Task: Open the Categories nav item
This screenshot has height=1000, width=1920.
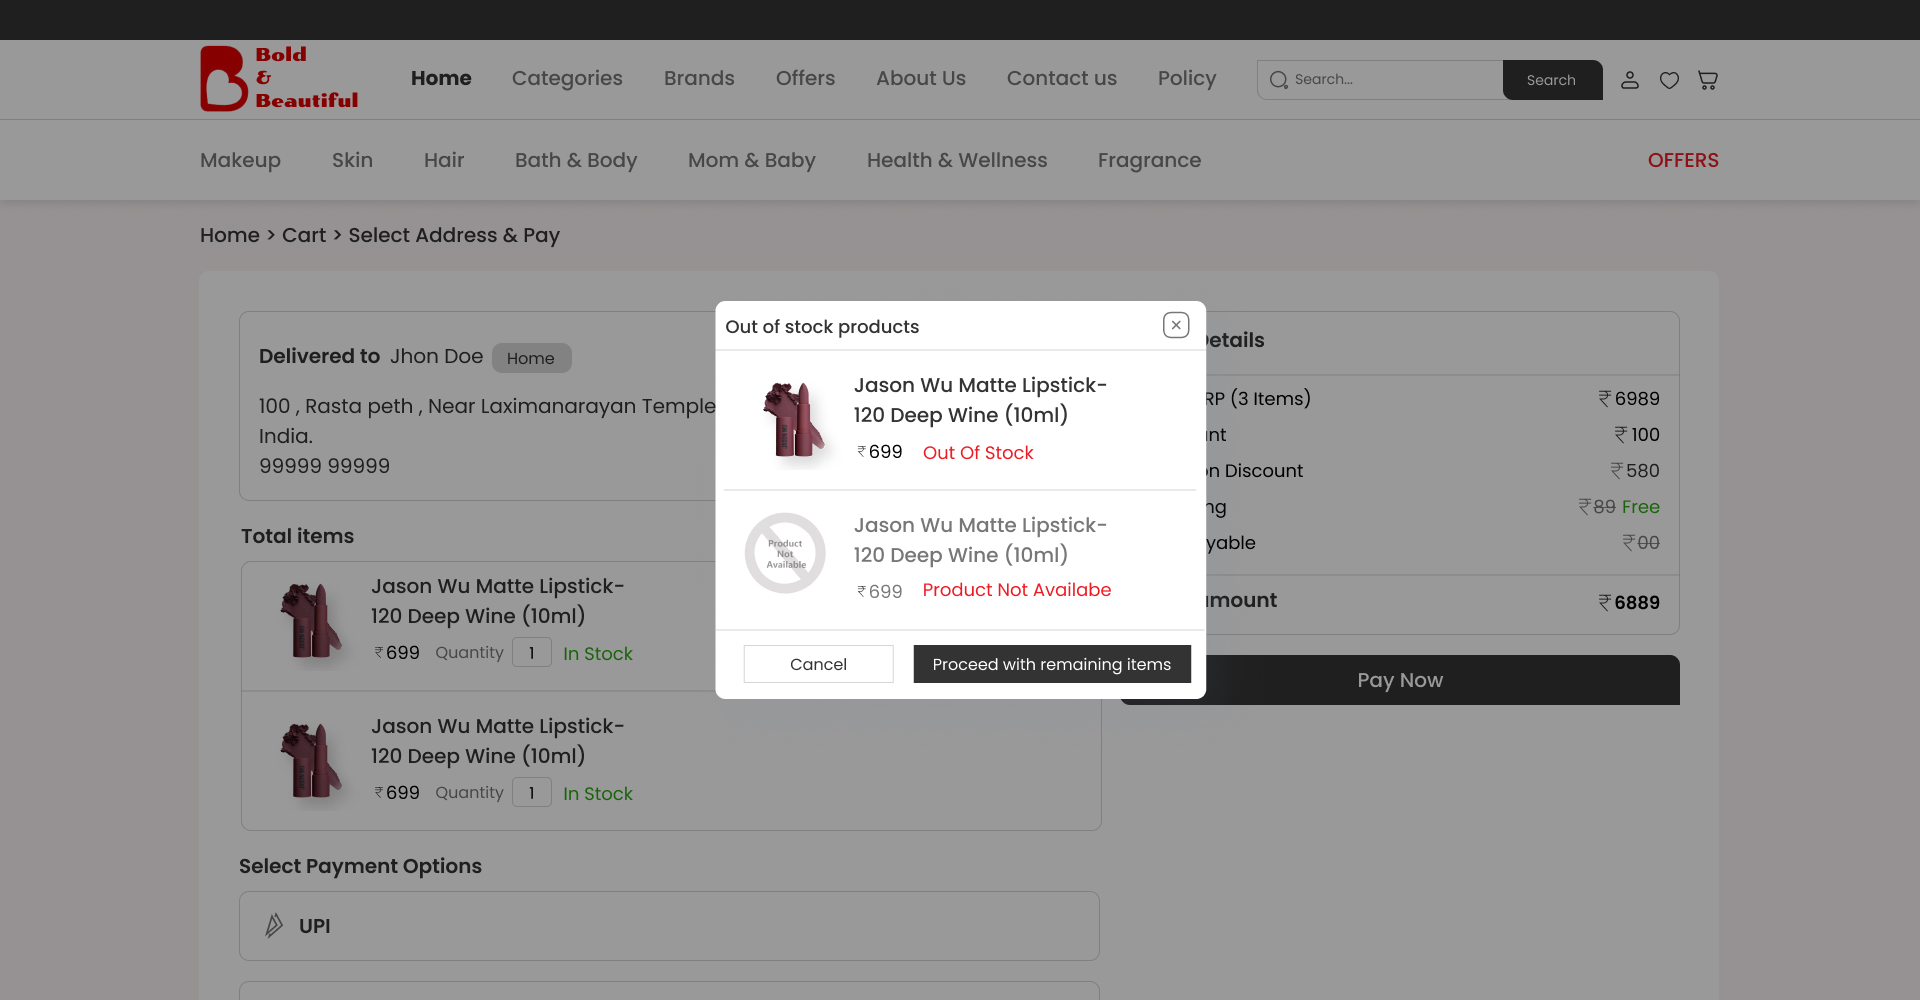Action: (567, 78)
